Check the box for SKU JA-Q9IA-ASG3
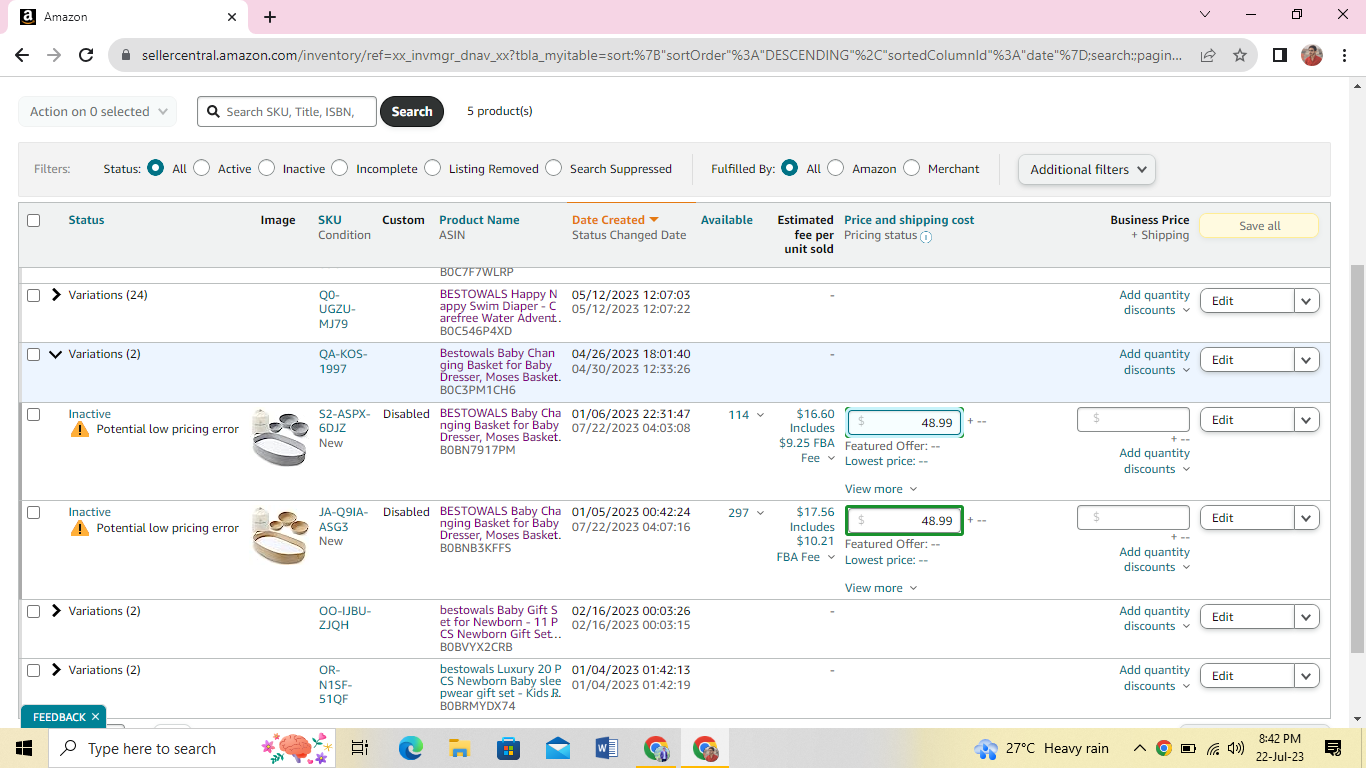Image resolution: width=1366 pixels, height=768 pixels. 34,512
